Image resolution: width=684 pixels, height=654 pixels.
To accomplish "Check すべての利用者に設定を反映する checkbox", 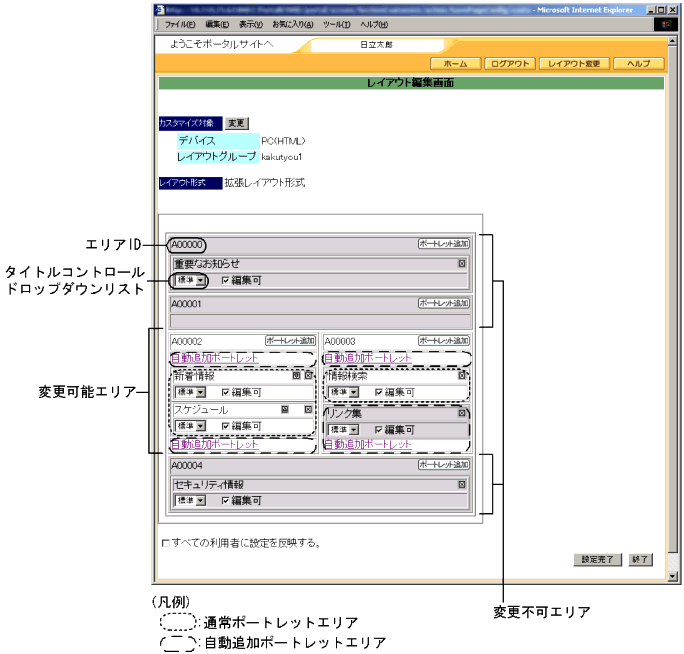I will pos(165,543).
